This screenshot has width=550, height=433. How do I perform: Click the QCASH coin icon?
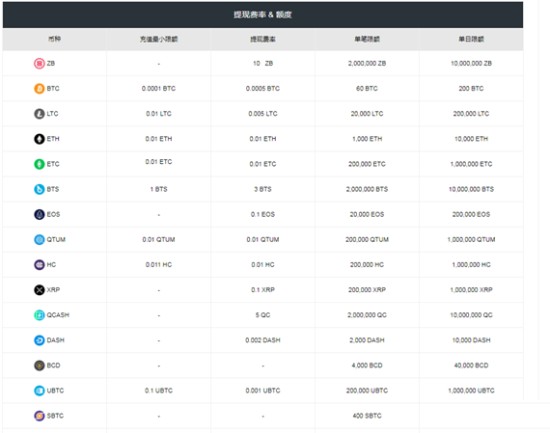coord(39,315)
